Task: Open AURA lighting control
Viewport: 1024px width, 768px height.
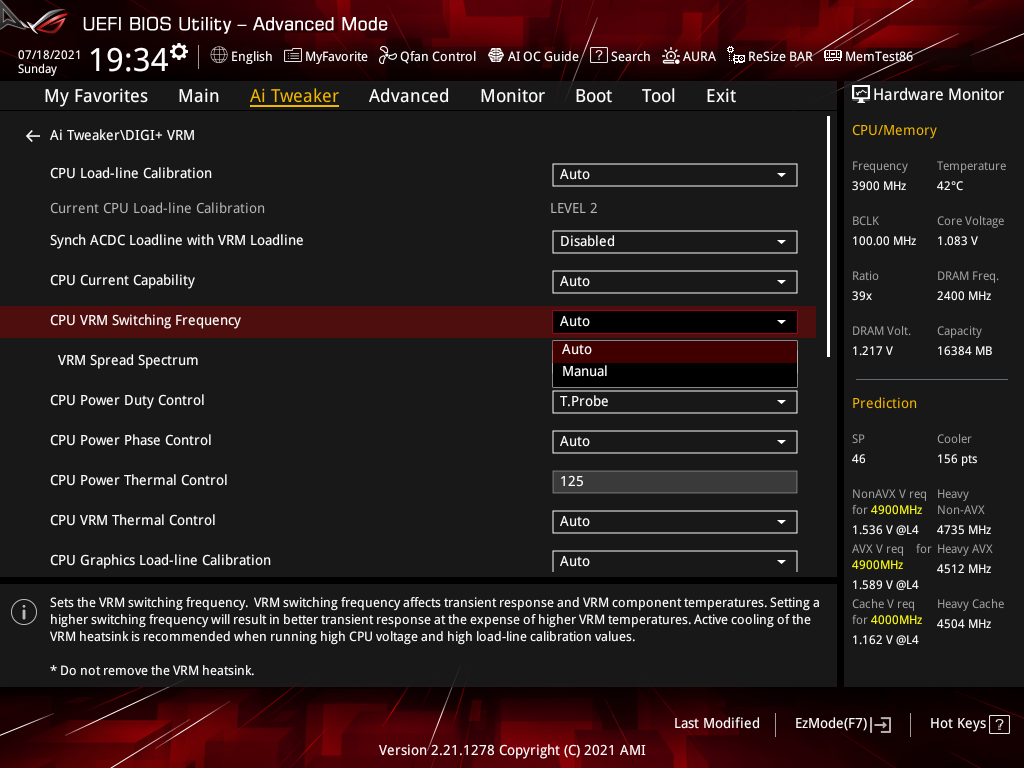Action: (689, 56)
